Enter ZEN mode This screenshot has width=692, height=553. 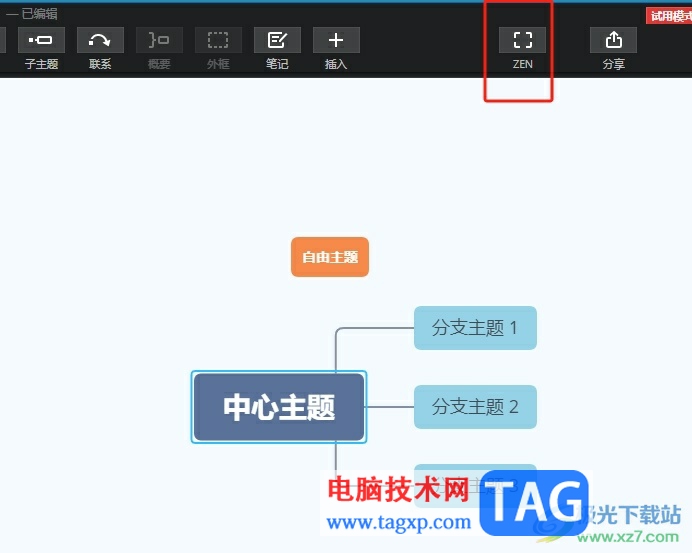523,40
